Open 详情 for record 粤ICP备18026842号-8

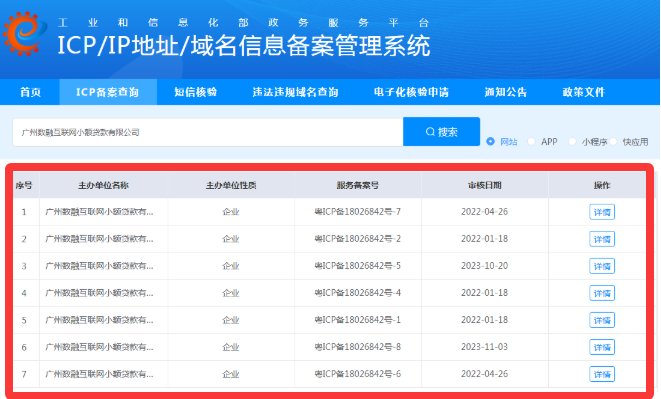point(602,347)
